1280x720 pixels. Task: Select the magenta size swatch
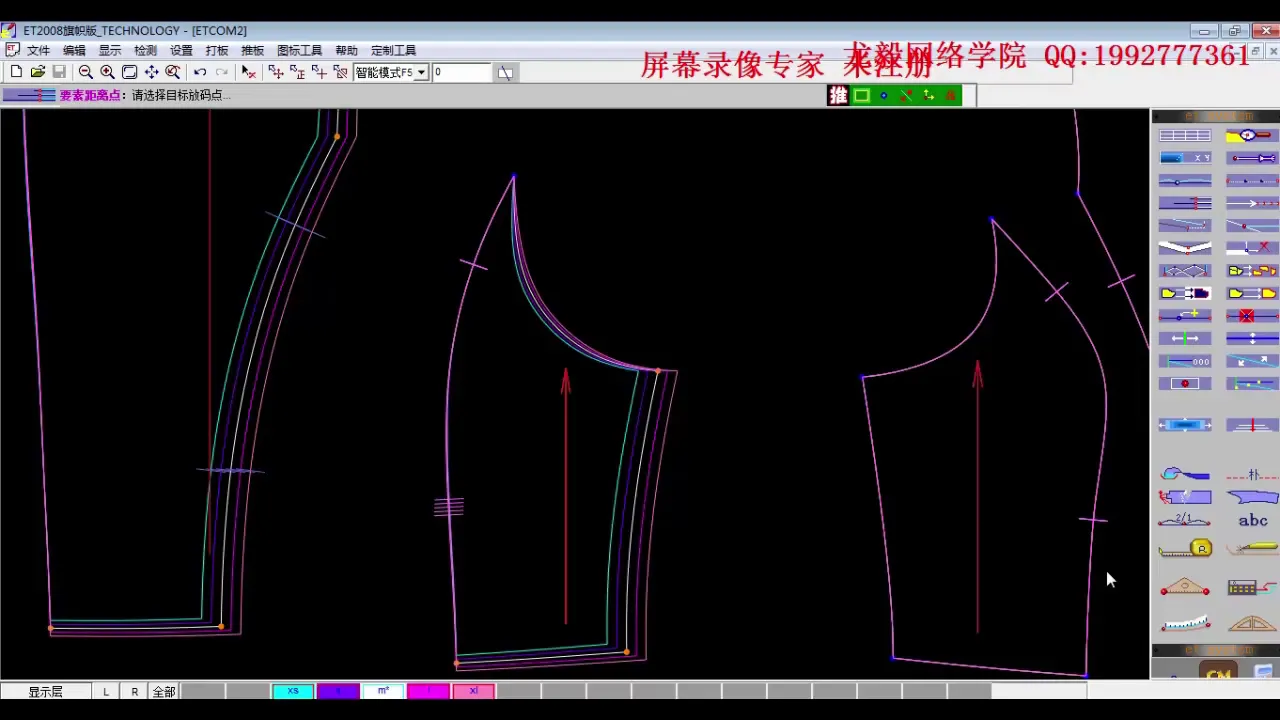coord(428,691)
